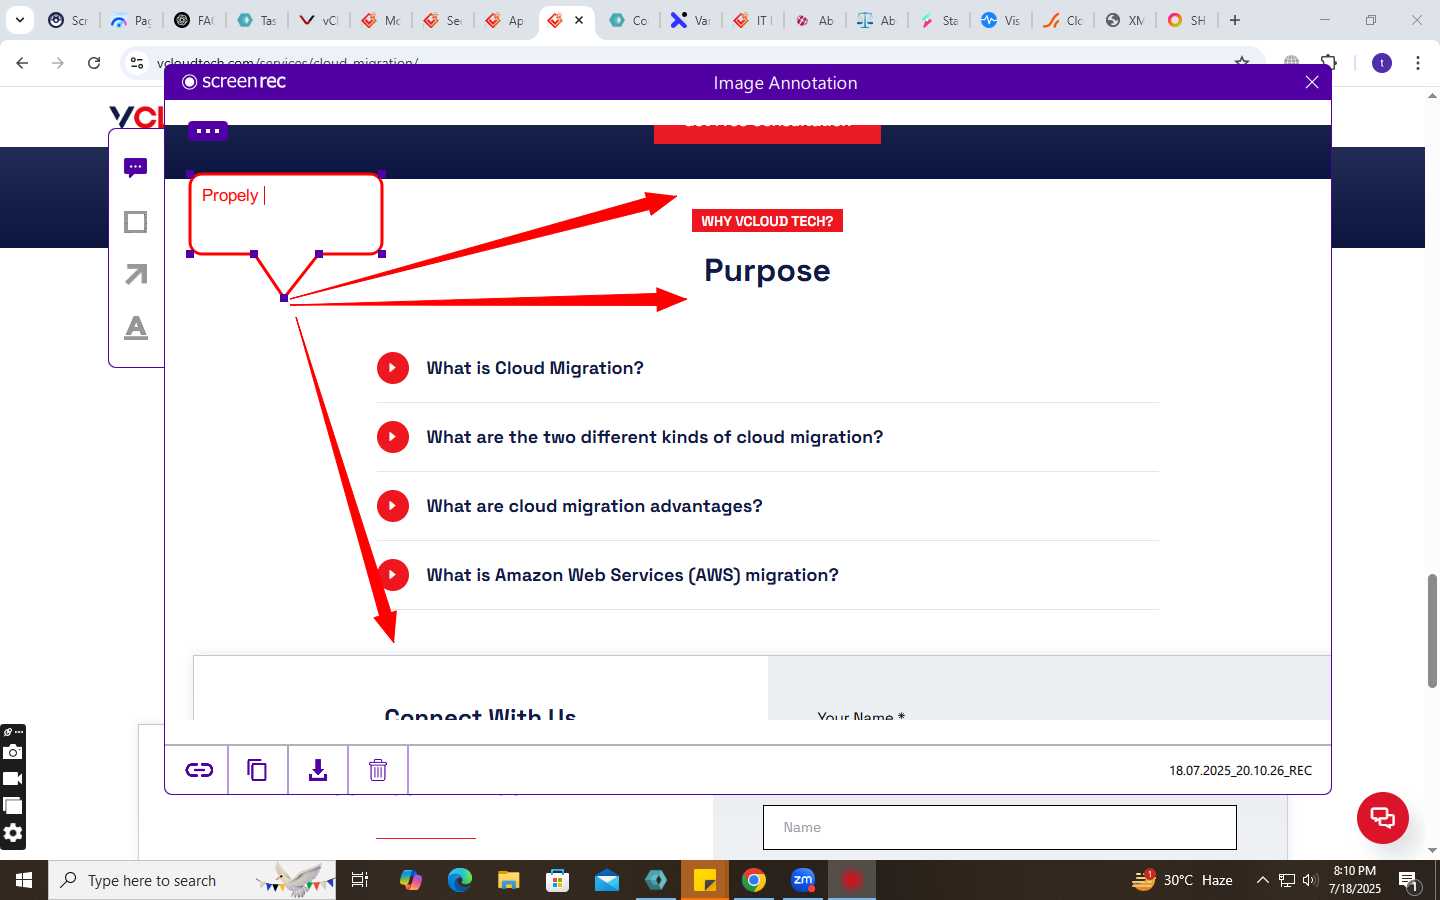Open the notification center icon
This screenshot has height=900, width=1440.
pyautogui.click(x=1409, y=881)
